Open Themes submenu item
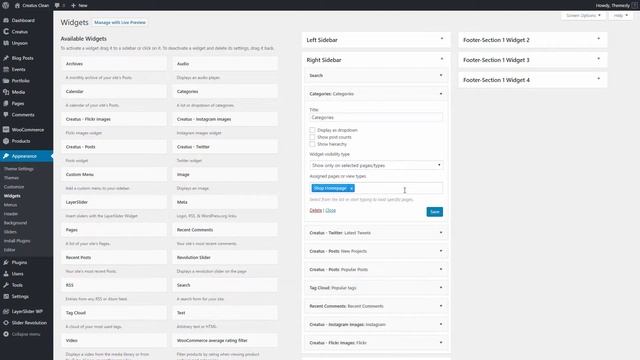Image resolution: width=640 pixels, height=360 pixels. pos(11,178)
